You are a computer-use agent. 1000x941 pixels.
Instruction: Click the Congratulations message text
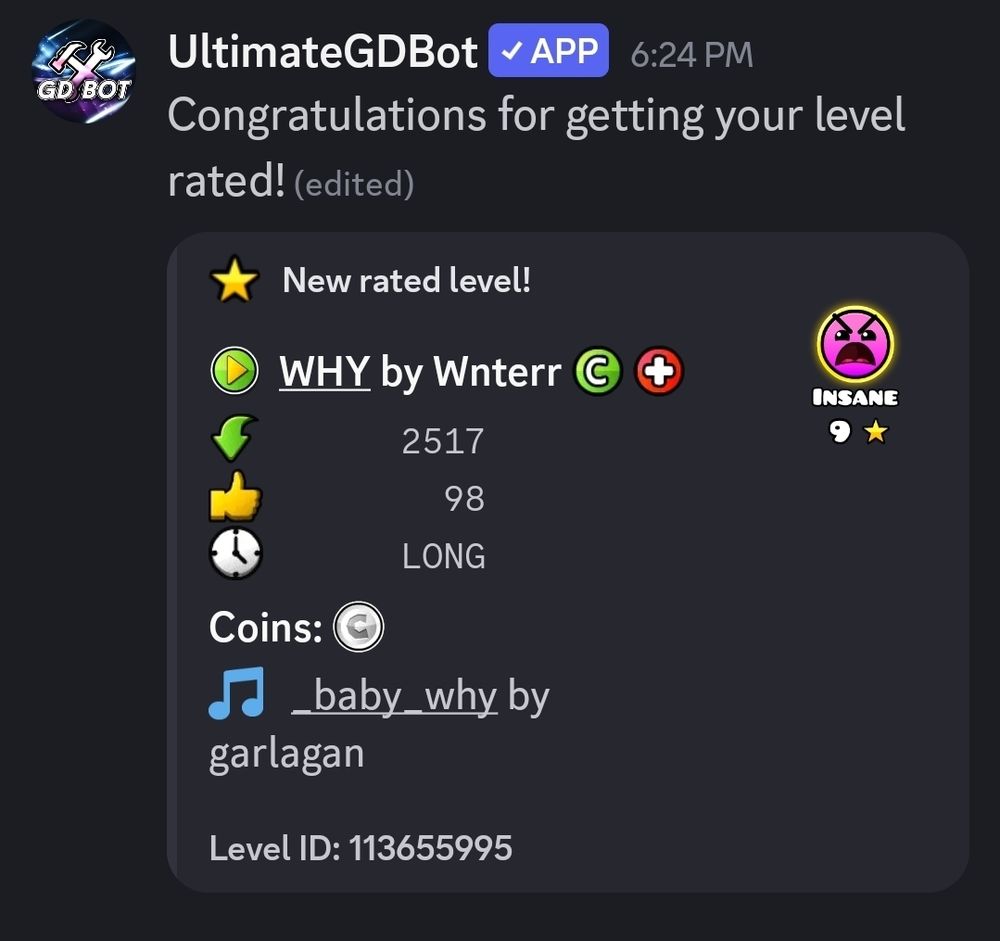(x=536, y=147)
